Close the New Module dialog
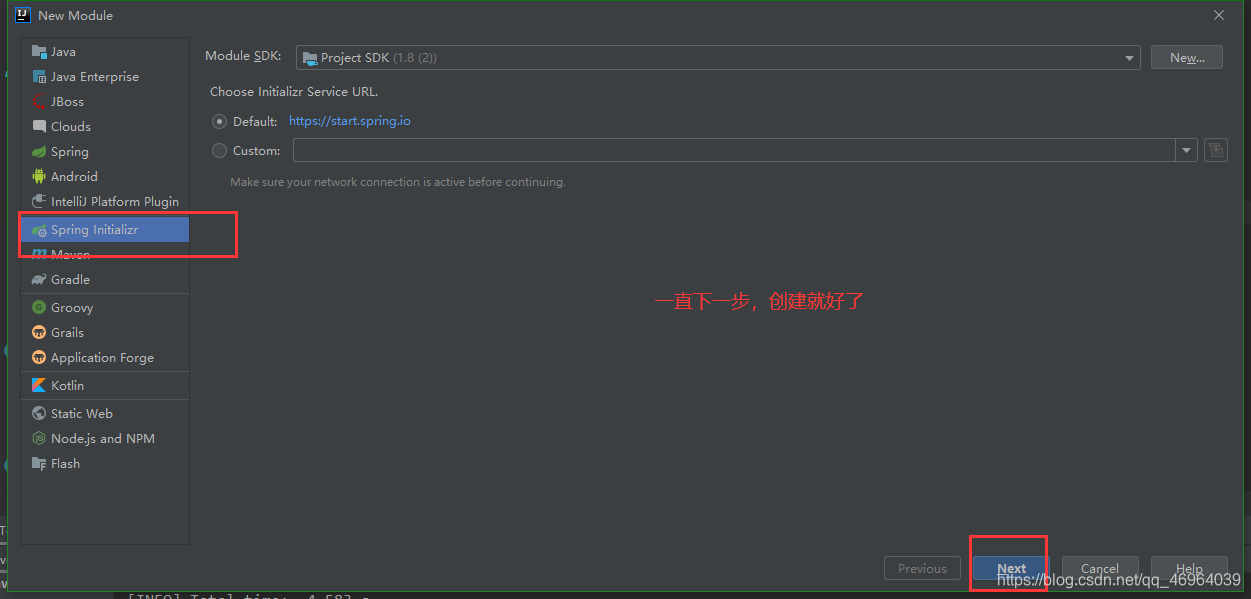This screenshot has height=599, width=1251. tap(1219, 15)
